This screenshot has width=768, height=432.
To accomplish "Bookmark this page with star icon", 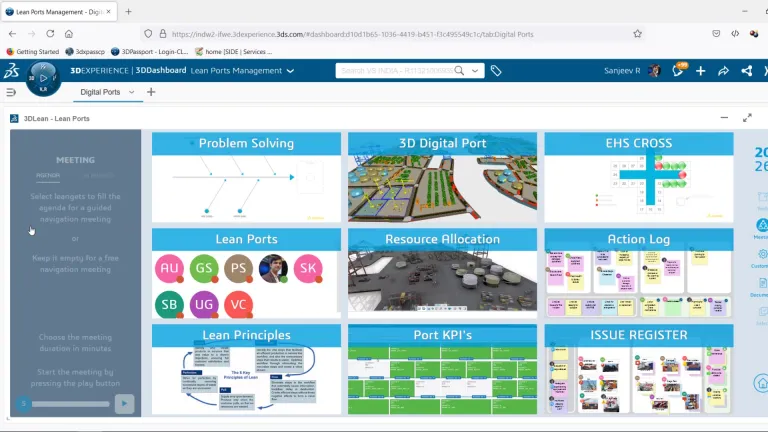I will point(637,34).
